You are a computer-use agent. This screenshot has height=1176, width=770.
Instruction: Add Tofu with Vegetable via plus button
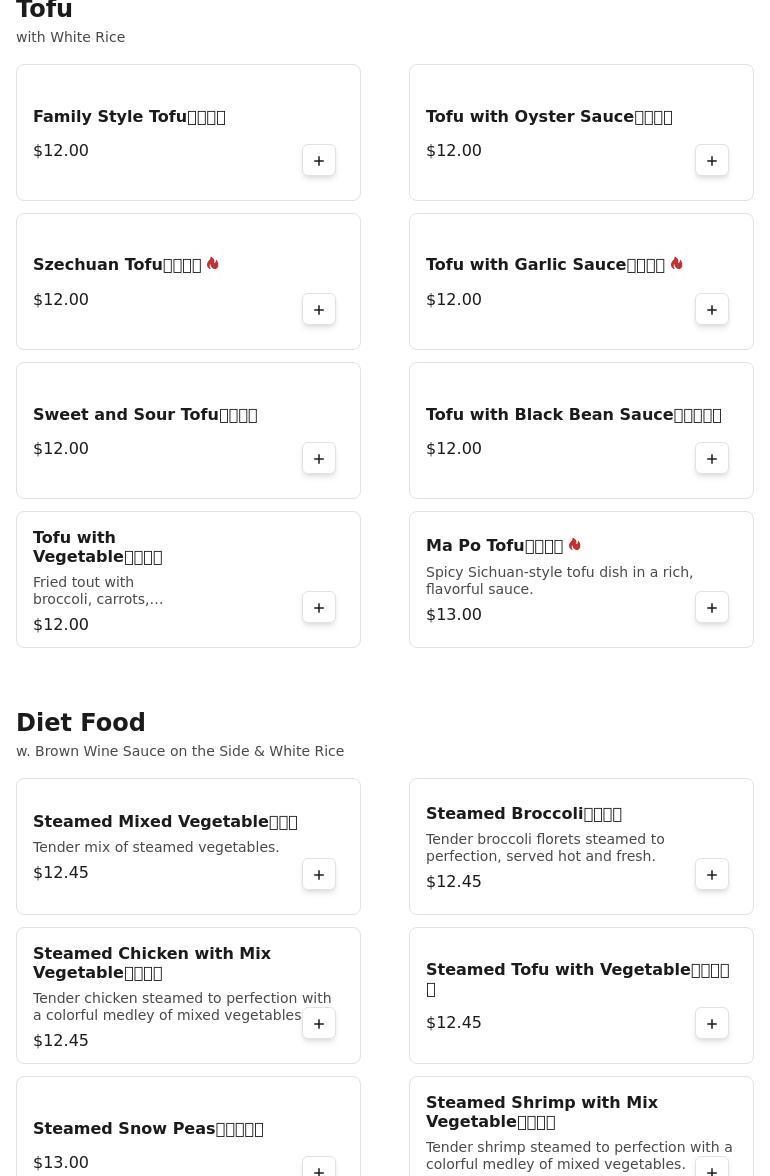pos(319,608)
